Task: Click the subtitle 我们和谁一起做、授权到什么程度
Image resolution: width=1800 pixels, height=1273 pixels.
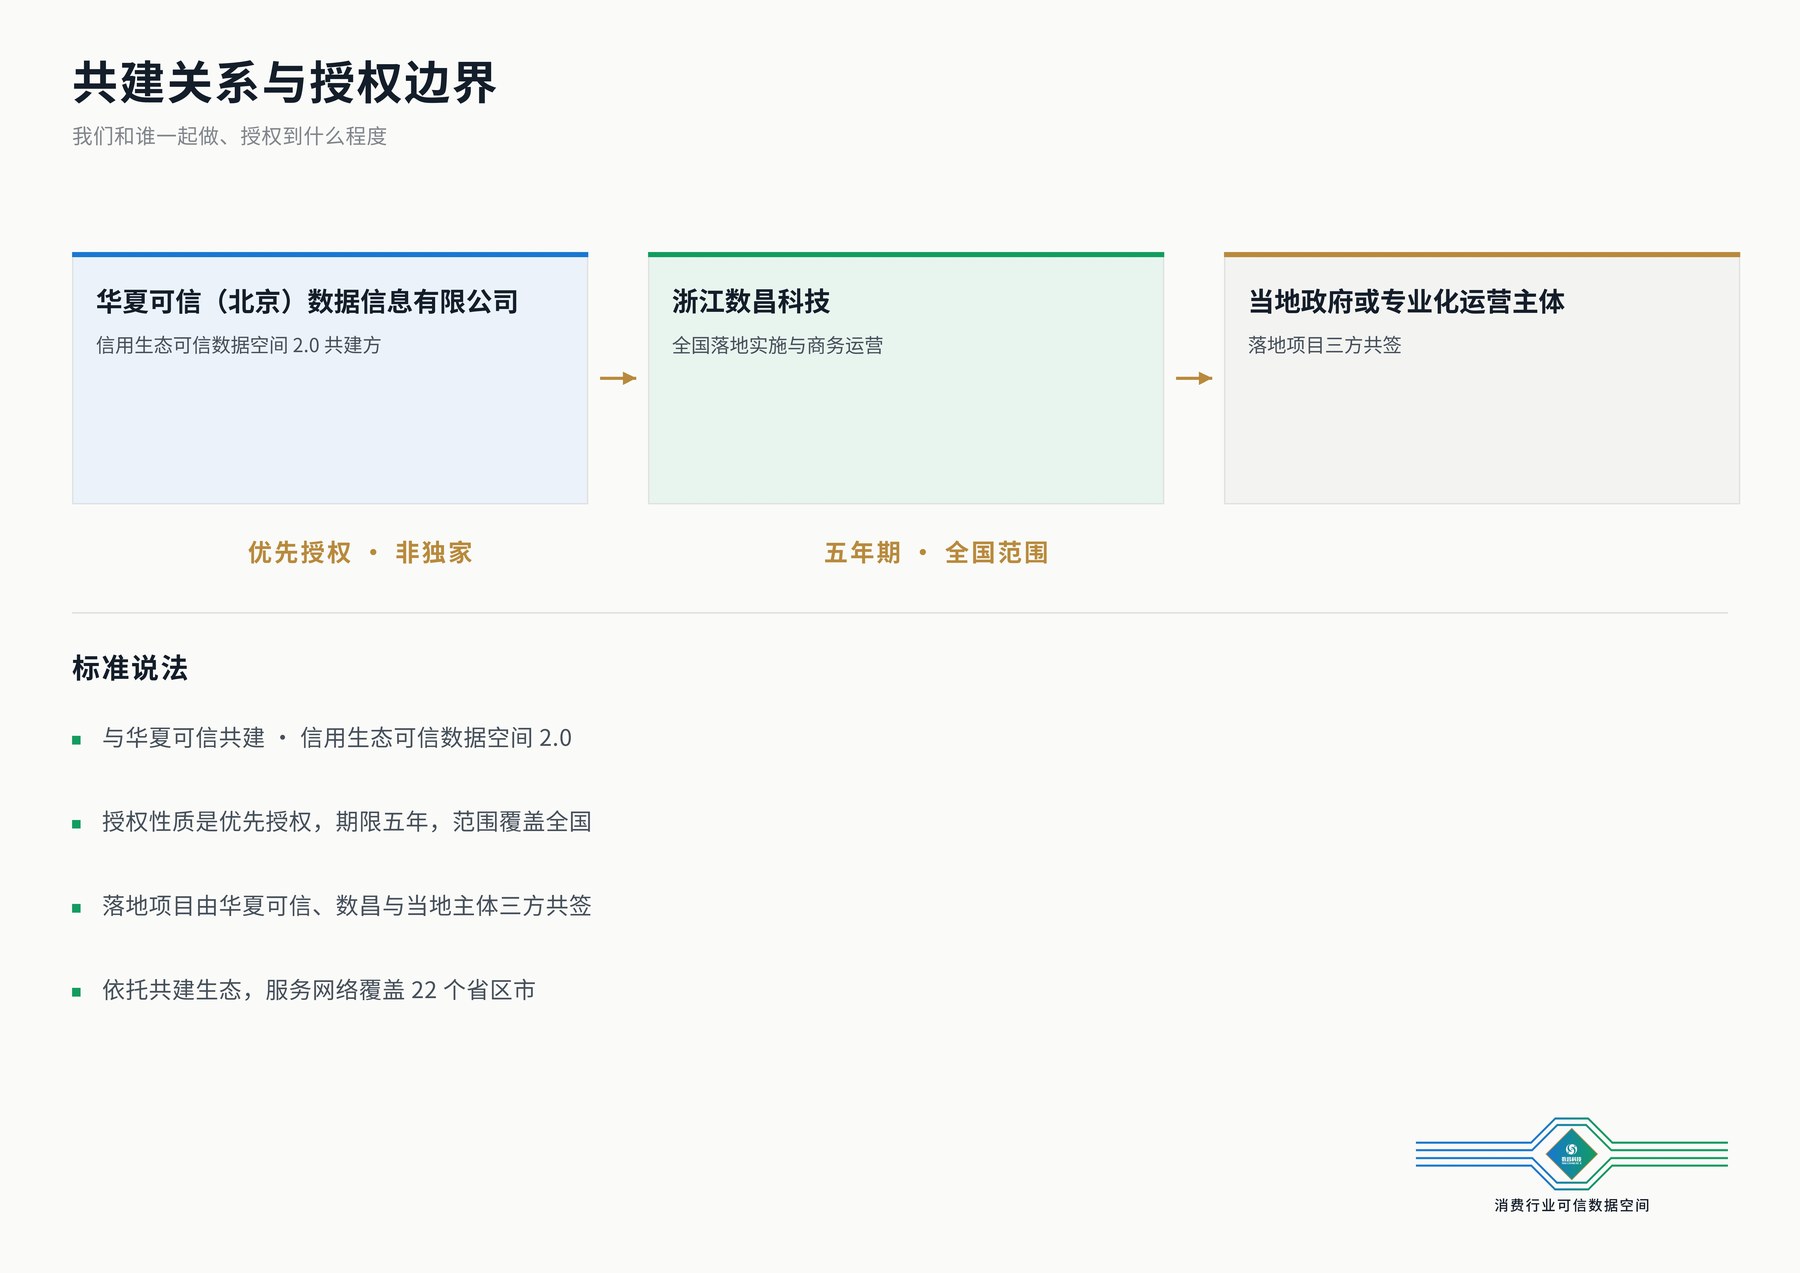Action: (x=229, y=136)
